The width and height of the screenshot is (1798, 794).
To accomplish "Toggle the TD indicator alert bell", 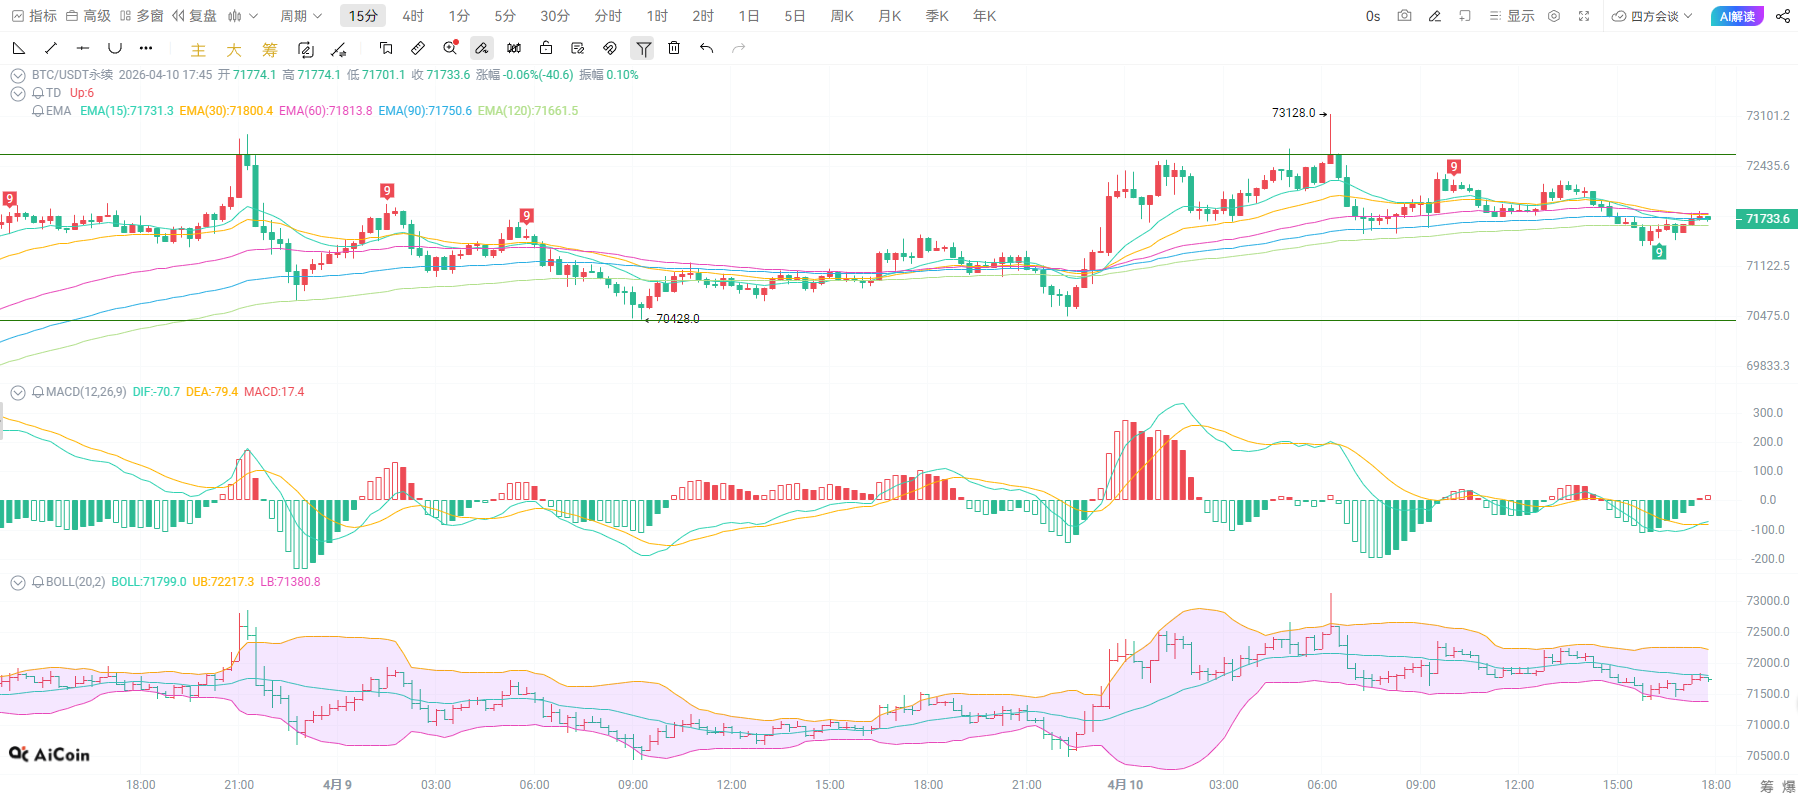I will click(x=38, y=93).
